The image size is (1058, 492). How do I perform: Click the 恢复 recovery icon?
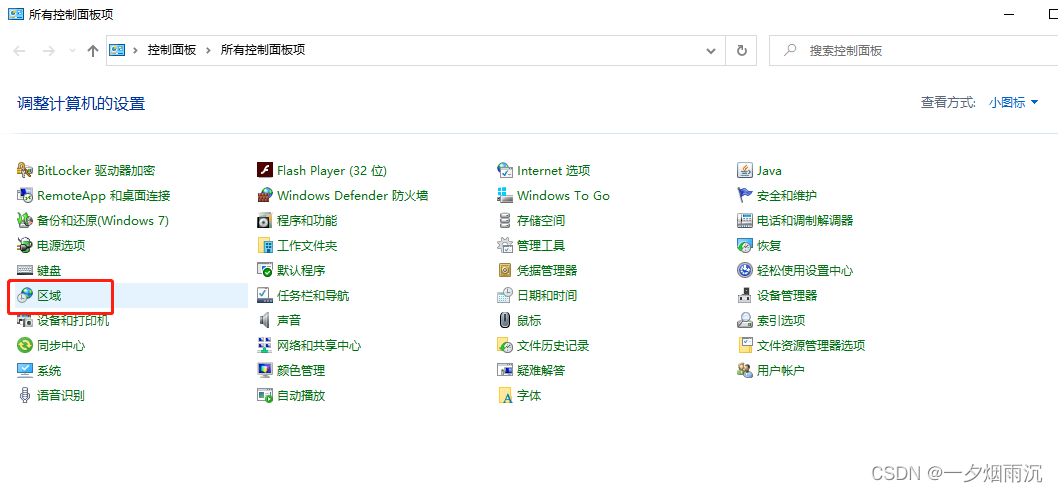coord(744,246)
